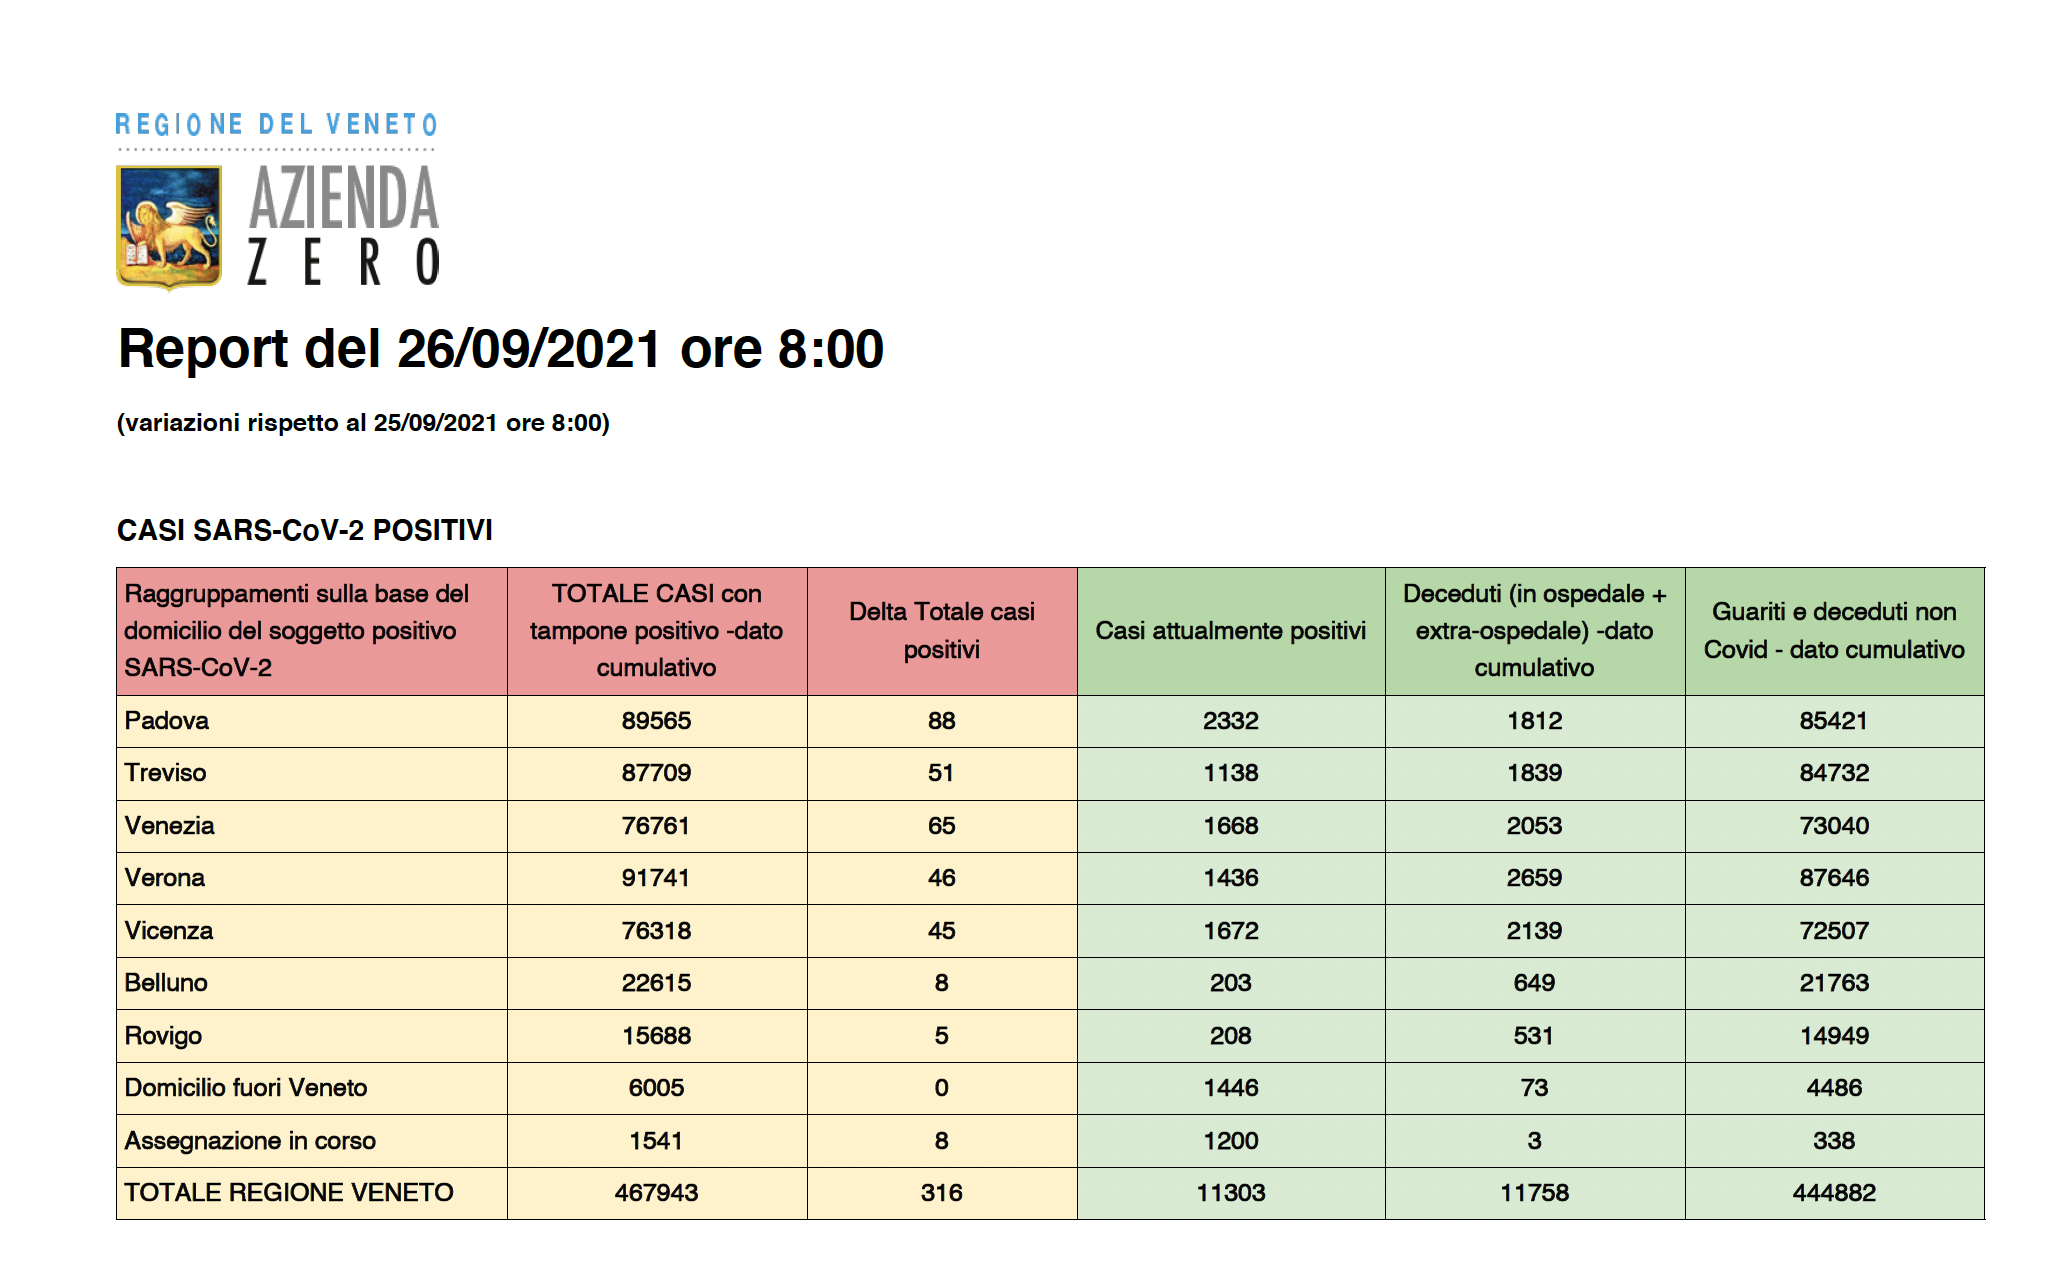Screen dimensions: 2070x1277
Task: Click Verona deceased value 2659
Action: point(1535,878)
